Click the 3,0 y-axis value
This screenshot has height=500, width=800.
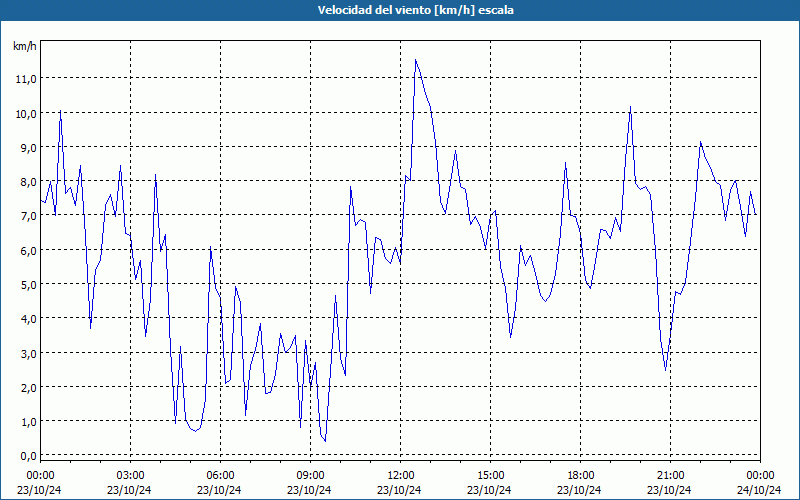(29, 354)
